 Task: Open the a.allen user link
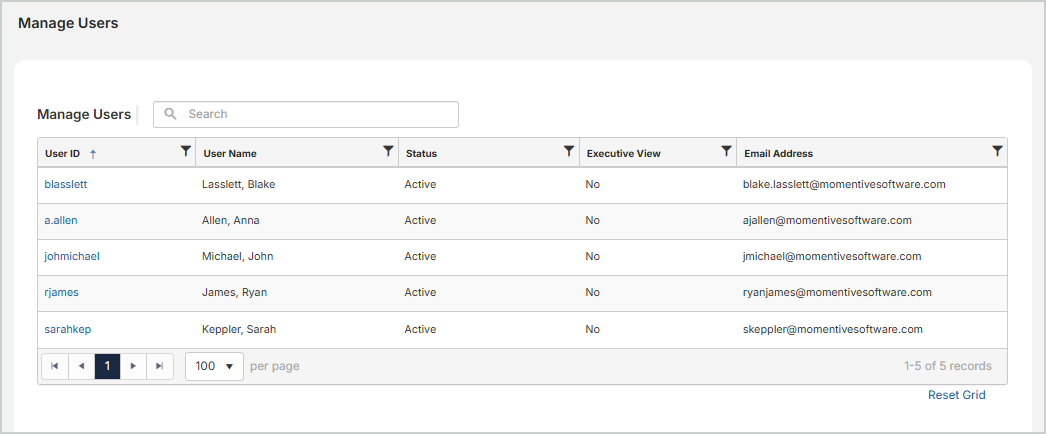click(60, 220)
